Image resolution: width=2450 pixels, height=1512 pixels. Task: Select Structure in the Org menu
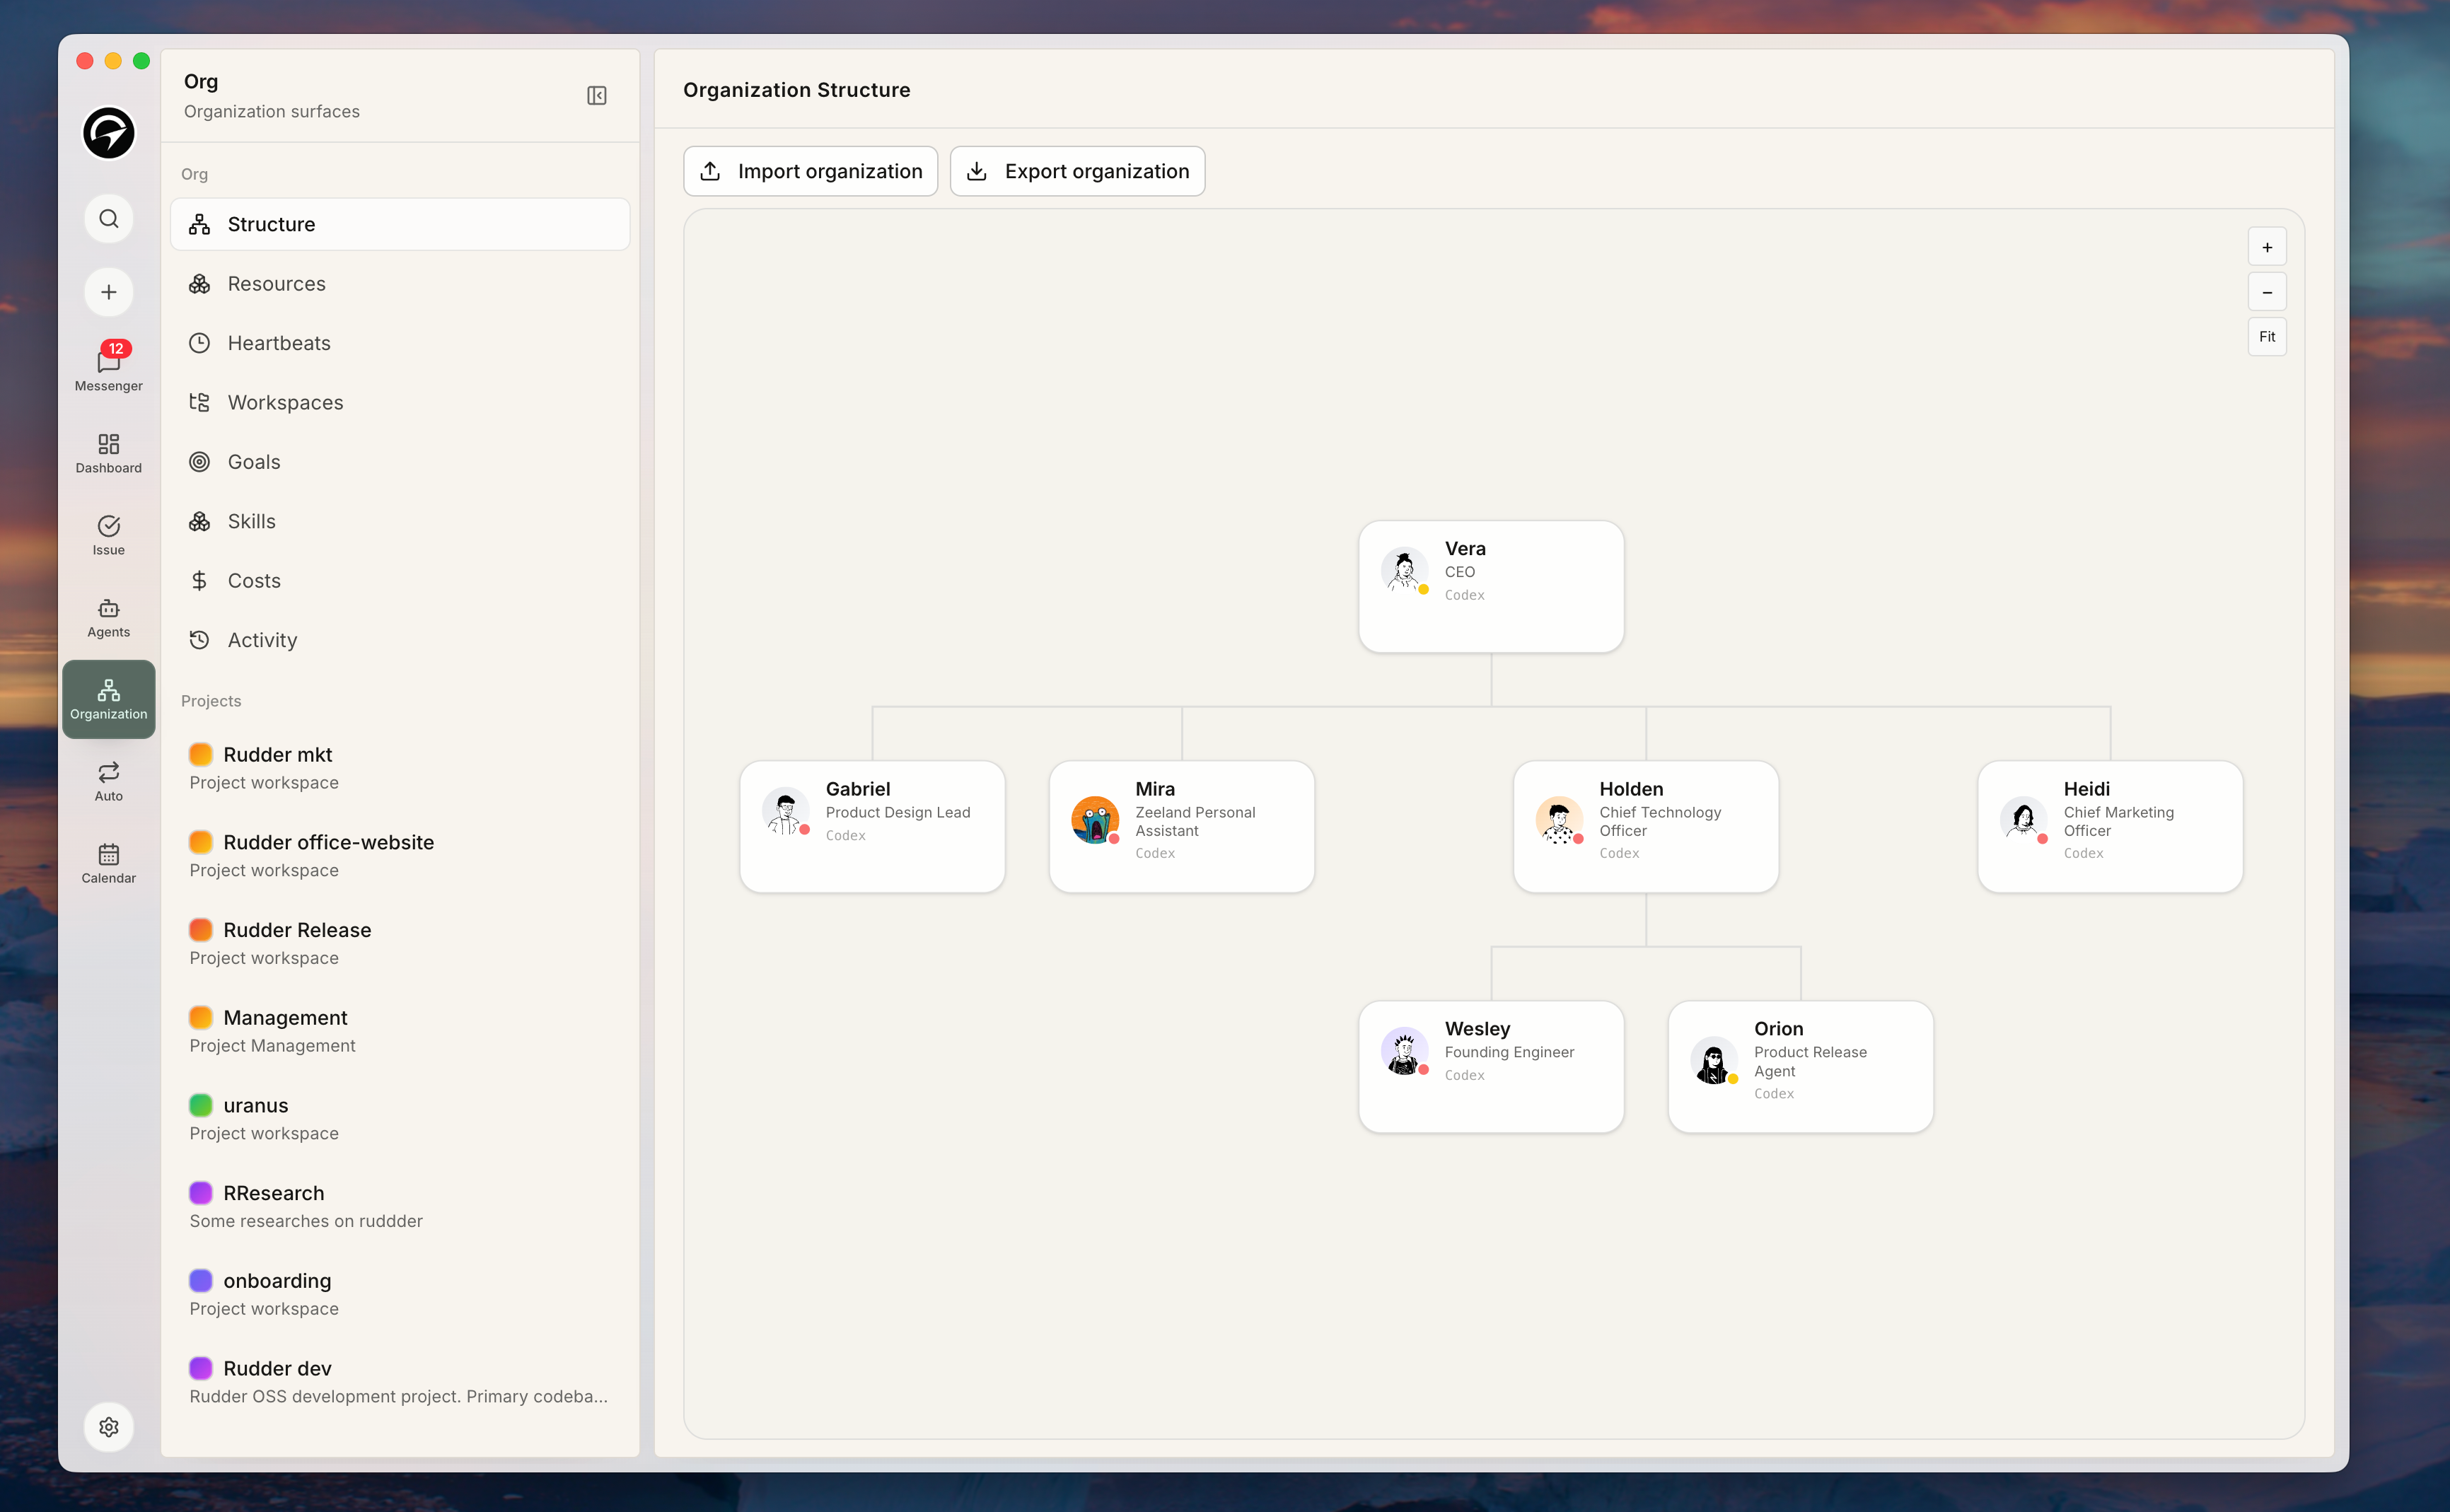400,224
